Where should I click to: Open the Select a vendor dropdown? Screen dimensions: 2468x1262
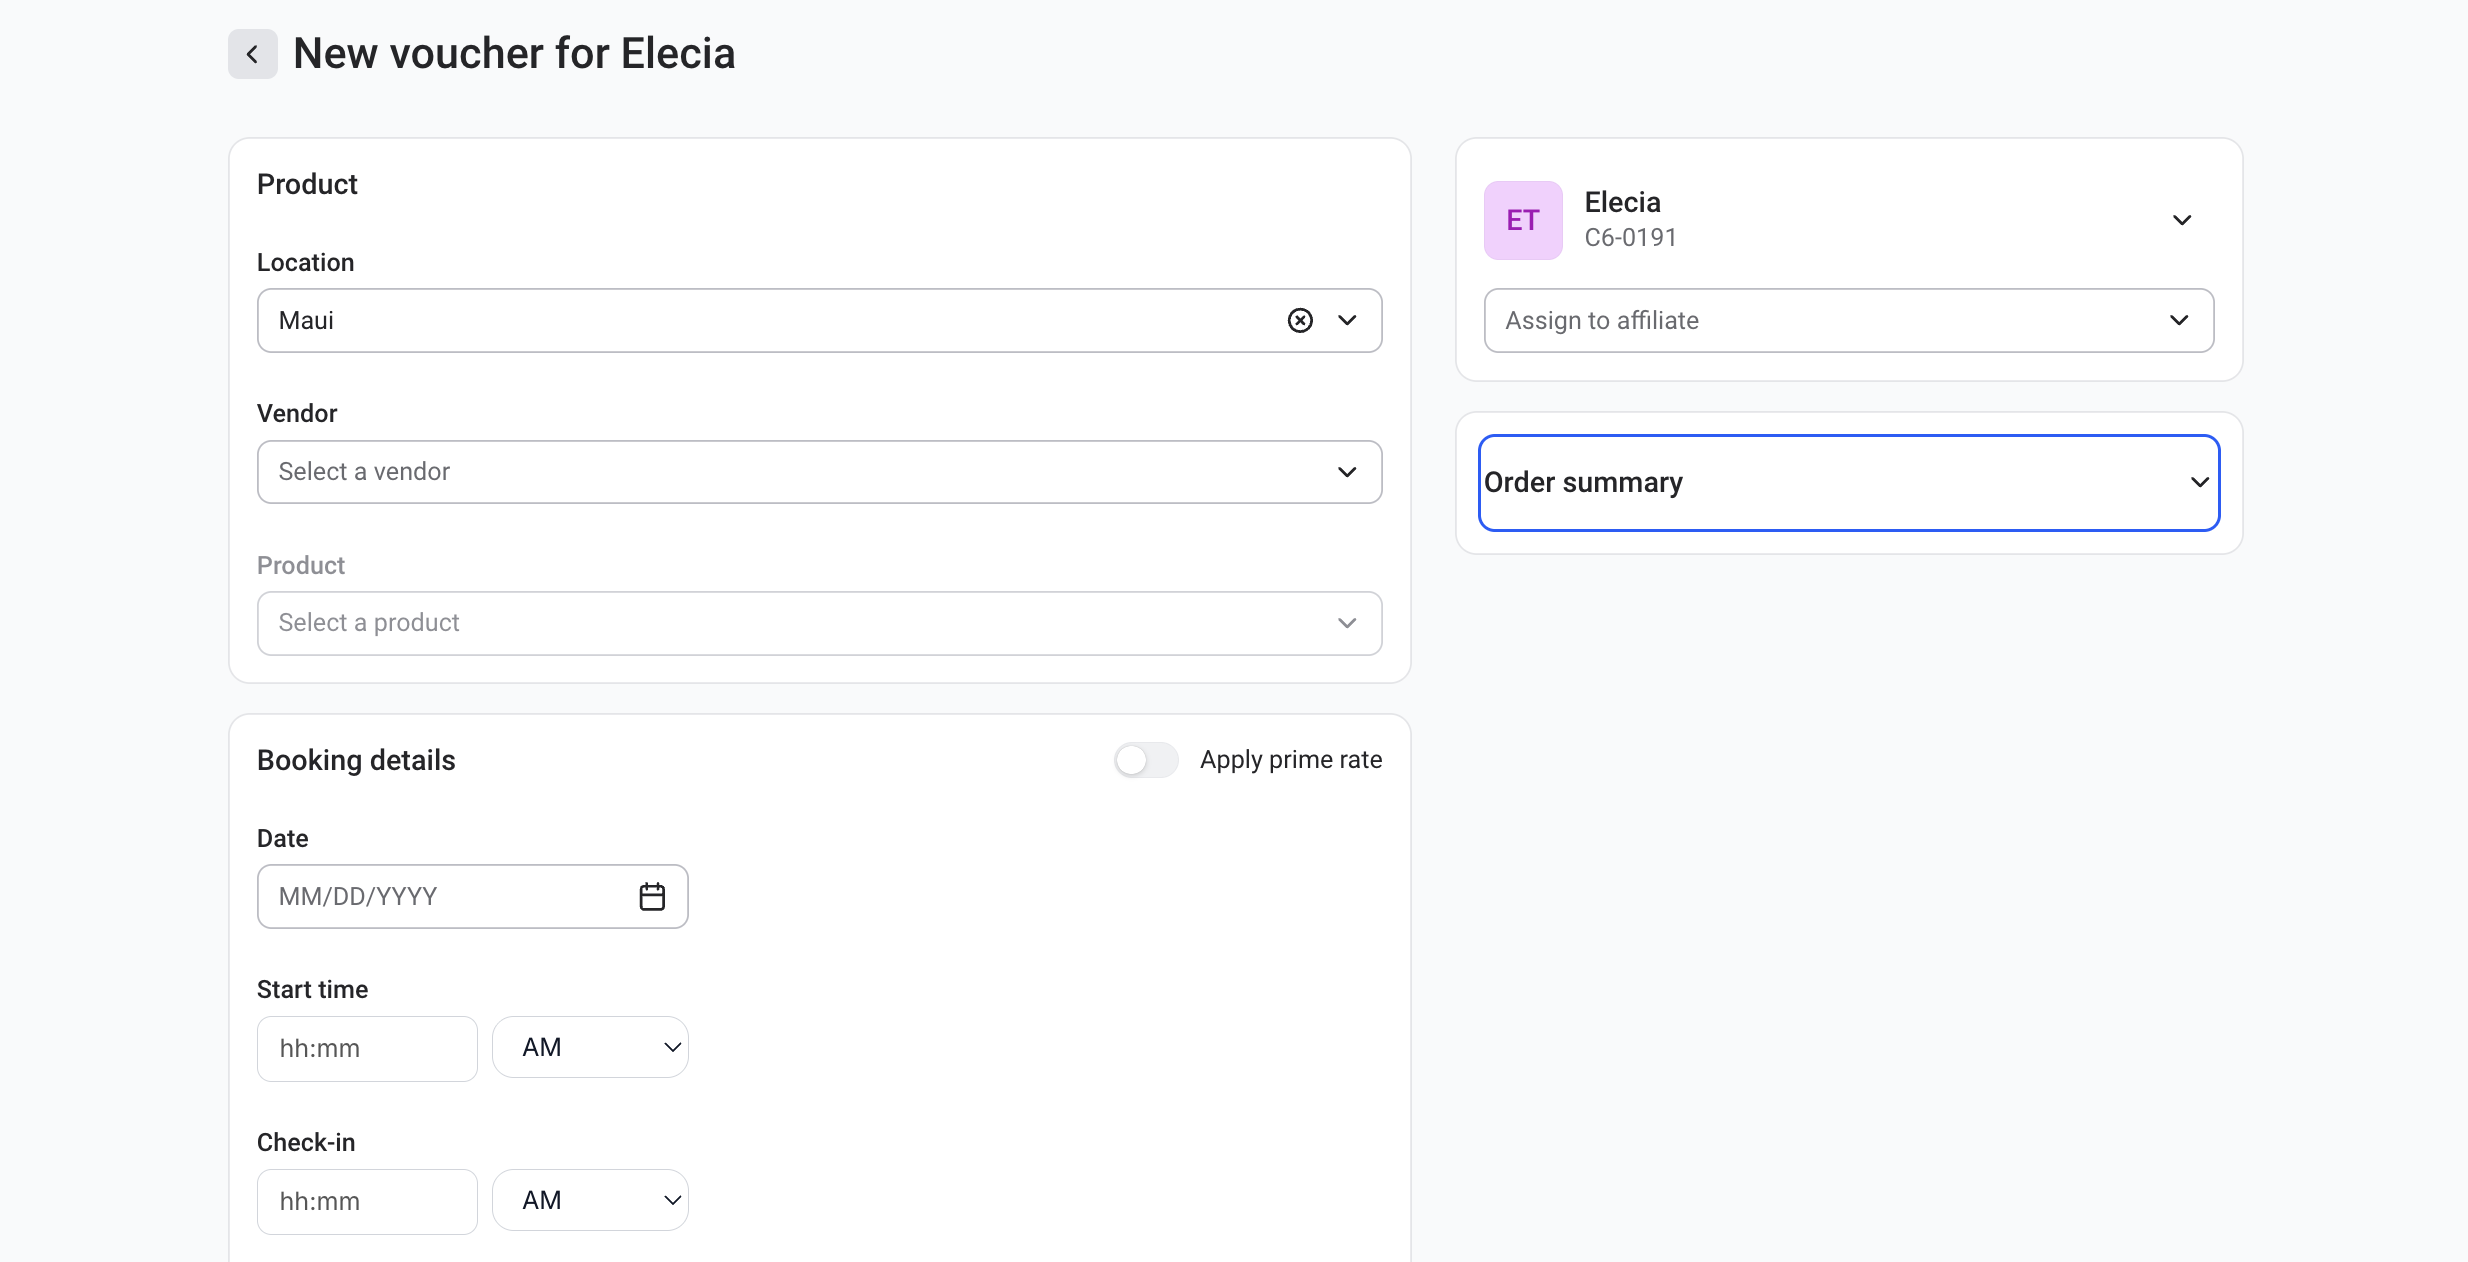(x=818, y=472)
